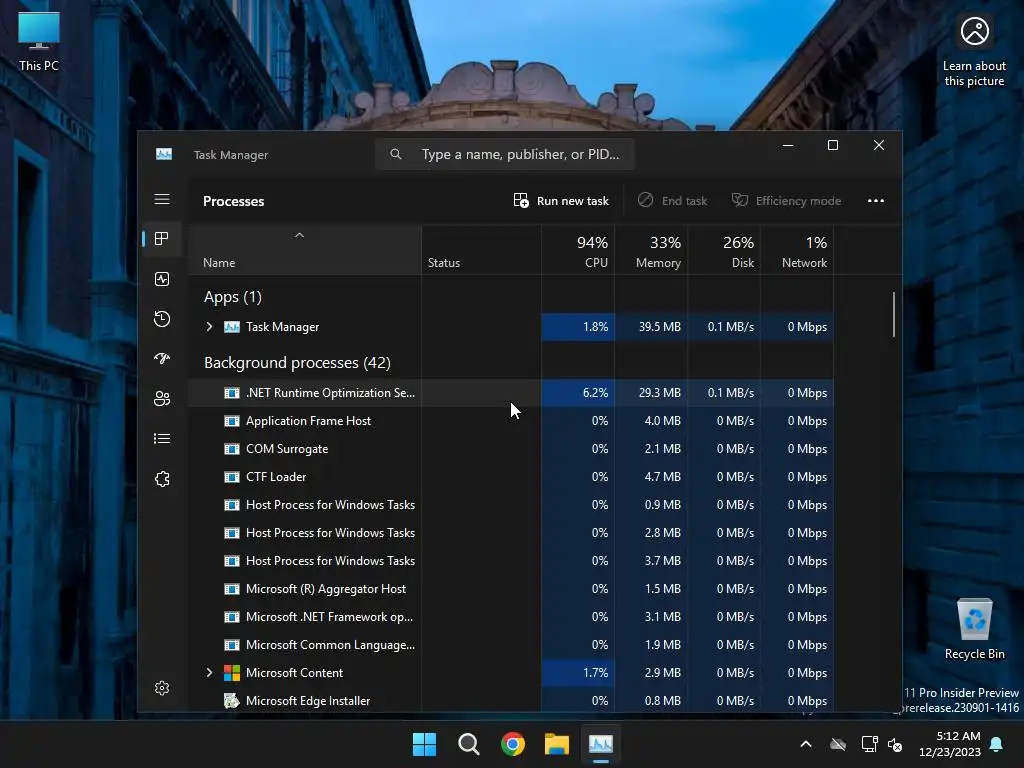
Task: Open the Details page icon in sidebar
Action: pyautogui.click(x=162, y=439)
